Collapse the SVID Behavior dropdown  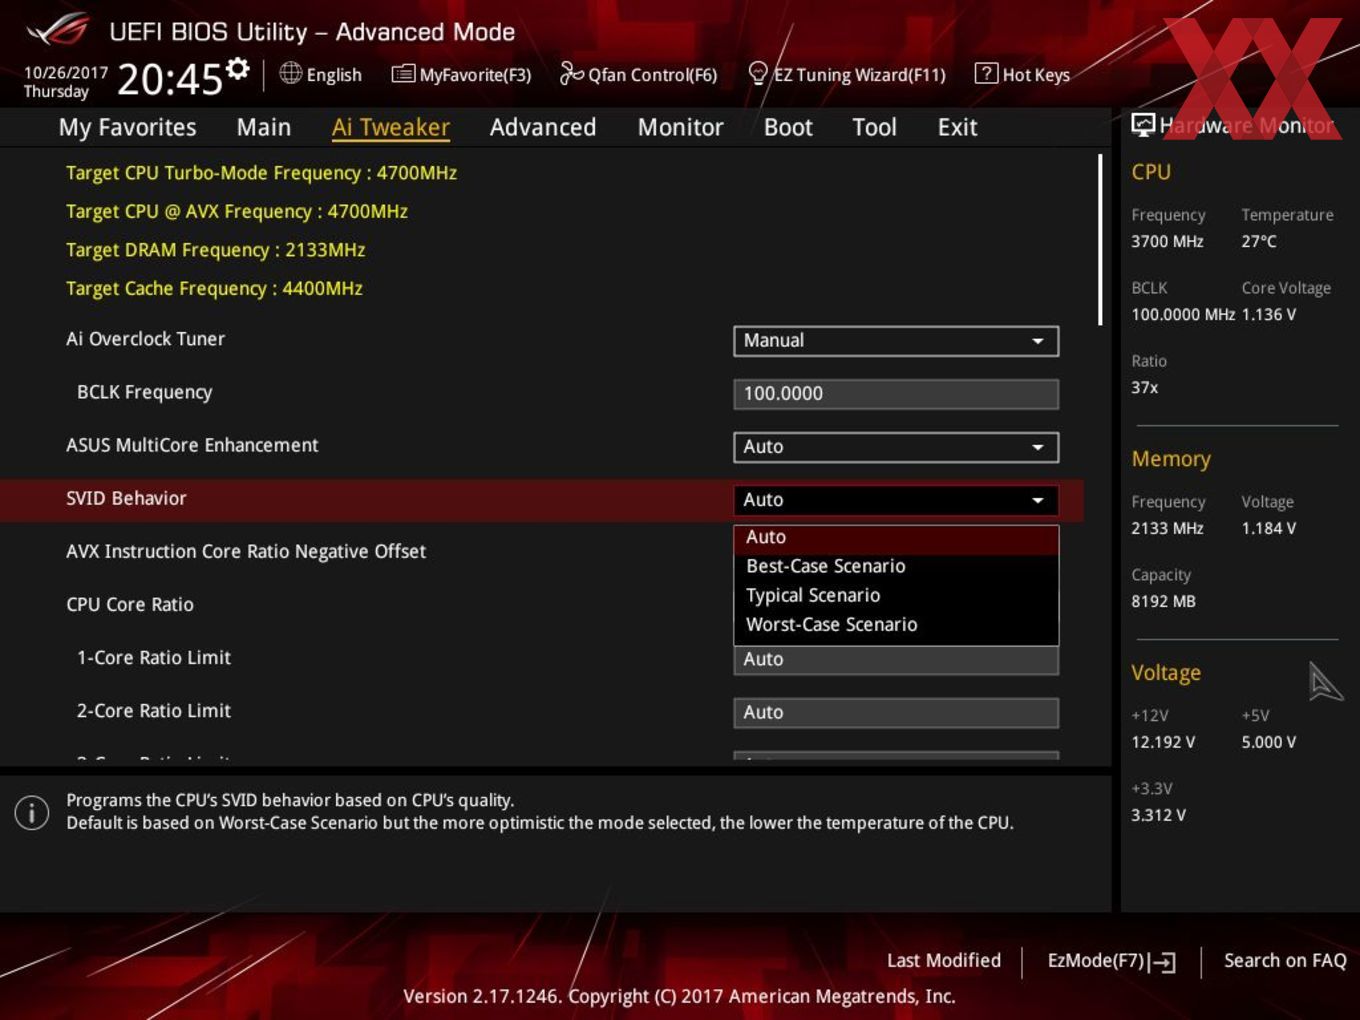(896, 500)
